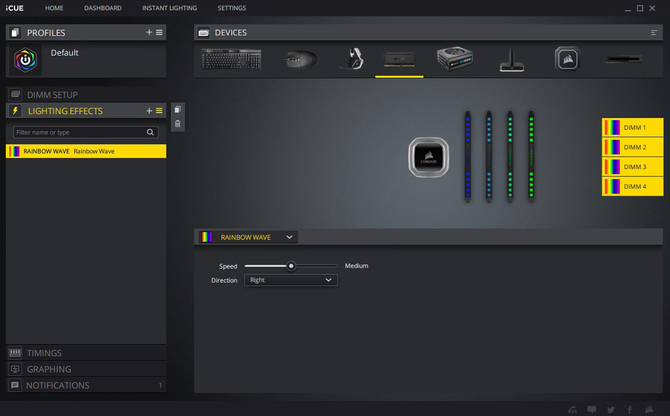This screenshot has height=416, width=670.
Task: Select the DIMM 3 zone button
Action: click(632, 167)
